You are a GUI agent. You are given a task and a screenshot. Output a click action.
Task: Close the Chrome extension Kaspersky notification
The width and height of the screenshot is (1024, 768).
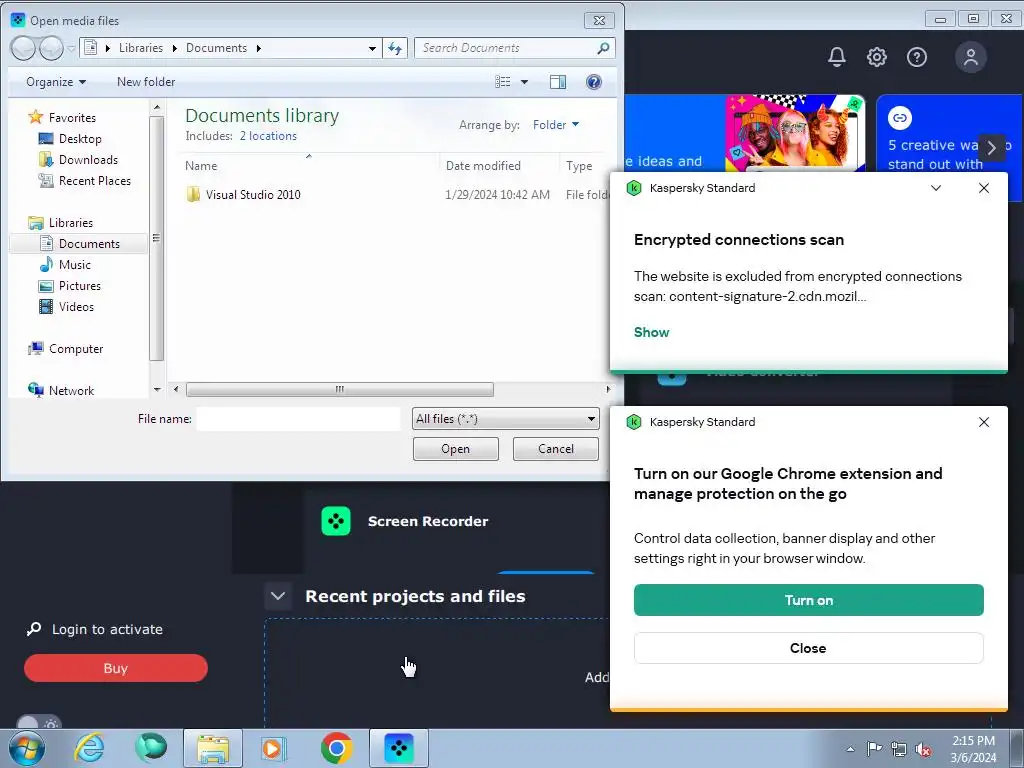coord(984,422)
